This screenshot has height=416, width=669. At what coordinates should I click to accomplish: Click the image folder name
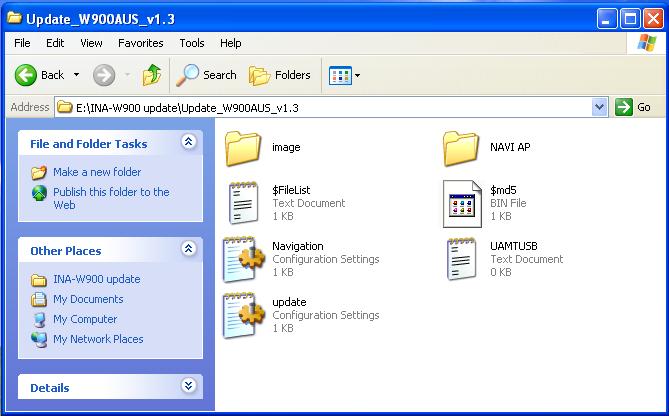click(286, 147)
